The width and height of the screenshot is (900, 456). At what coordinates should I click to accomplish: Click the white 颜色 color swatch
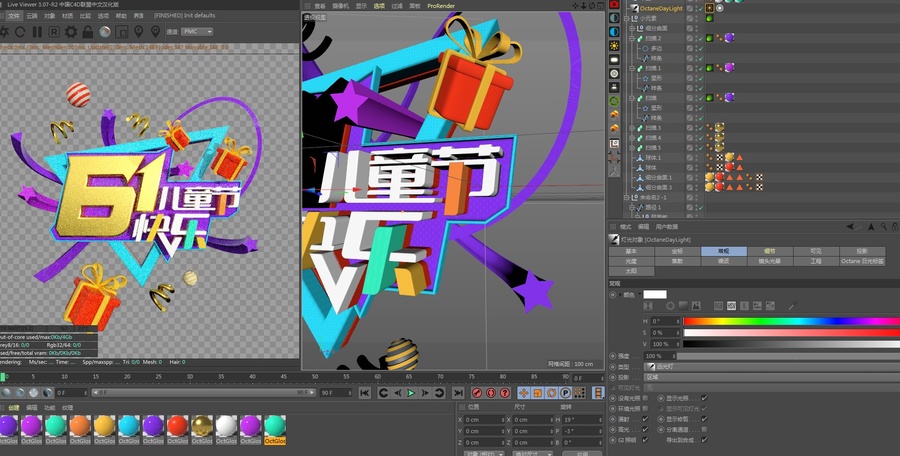[x=655, y=295]
